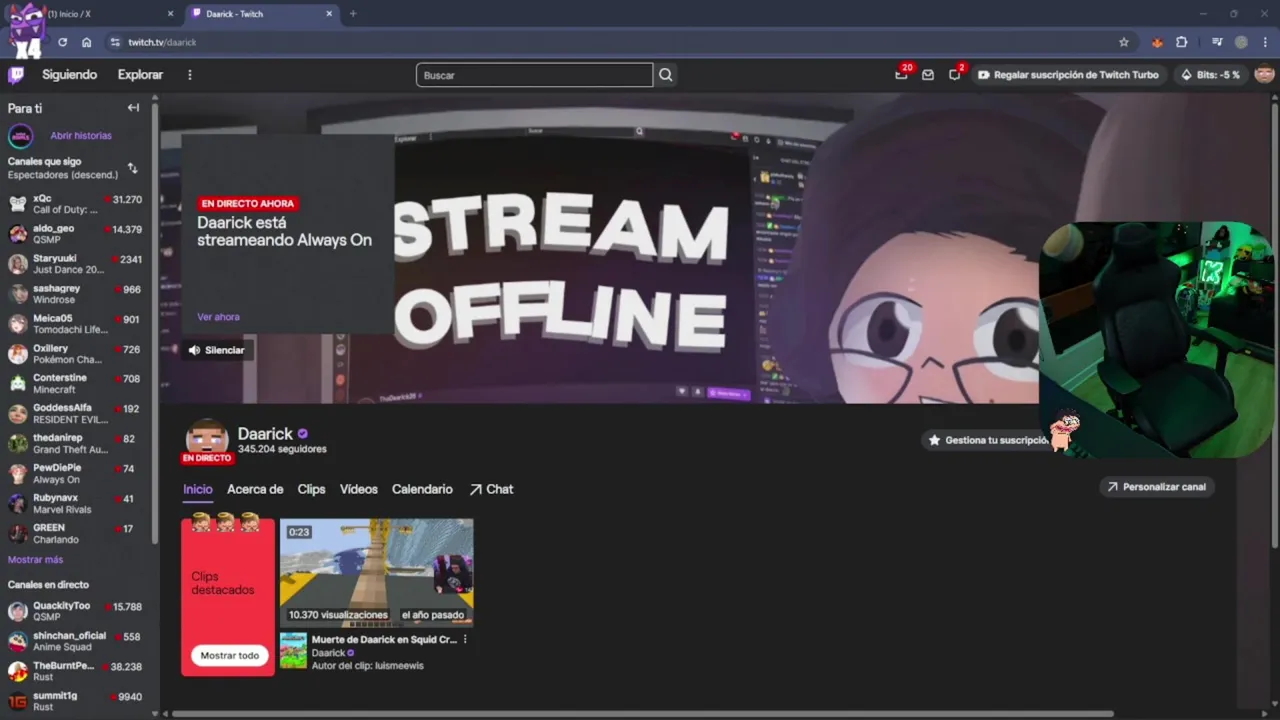Open the Prime loot icon showing 20
This screenshot has height=720, width=1280.
click(x=901, y=74)
